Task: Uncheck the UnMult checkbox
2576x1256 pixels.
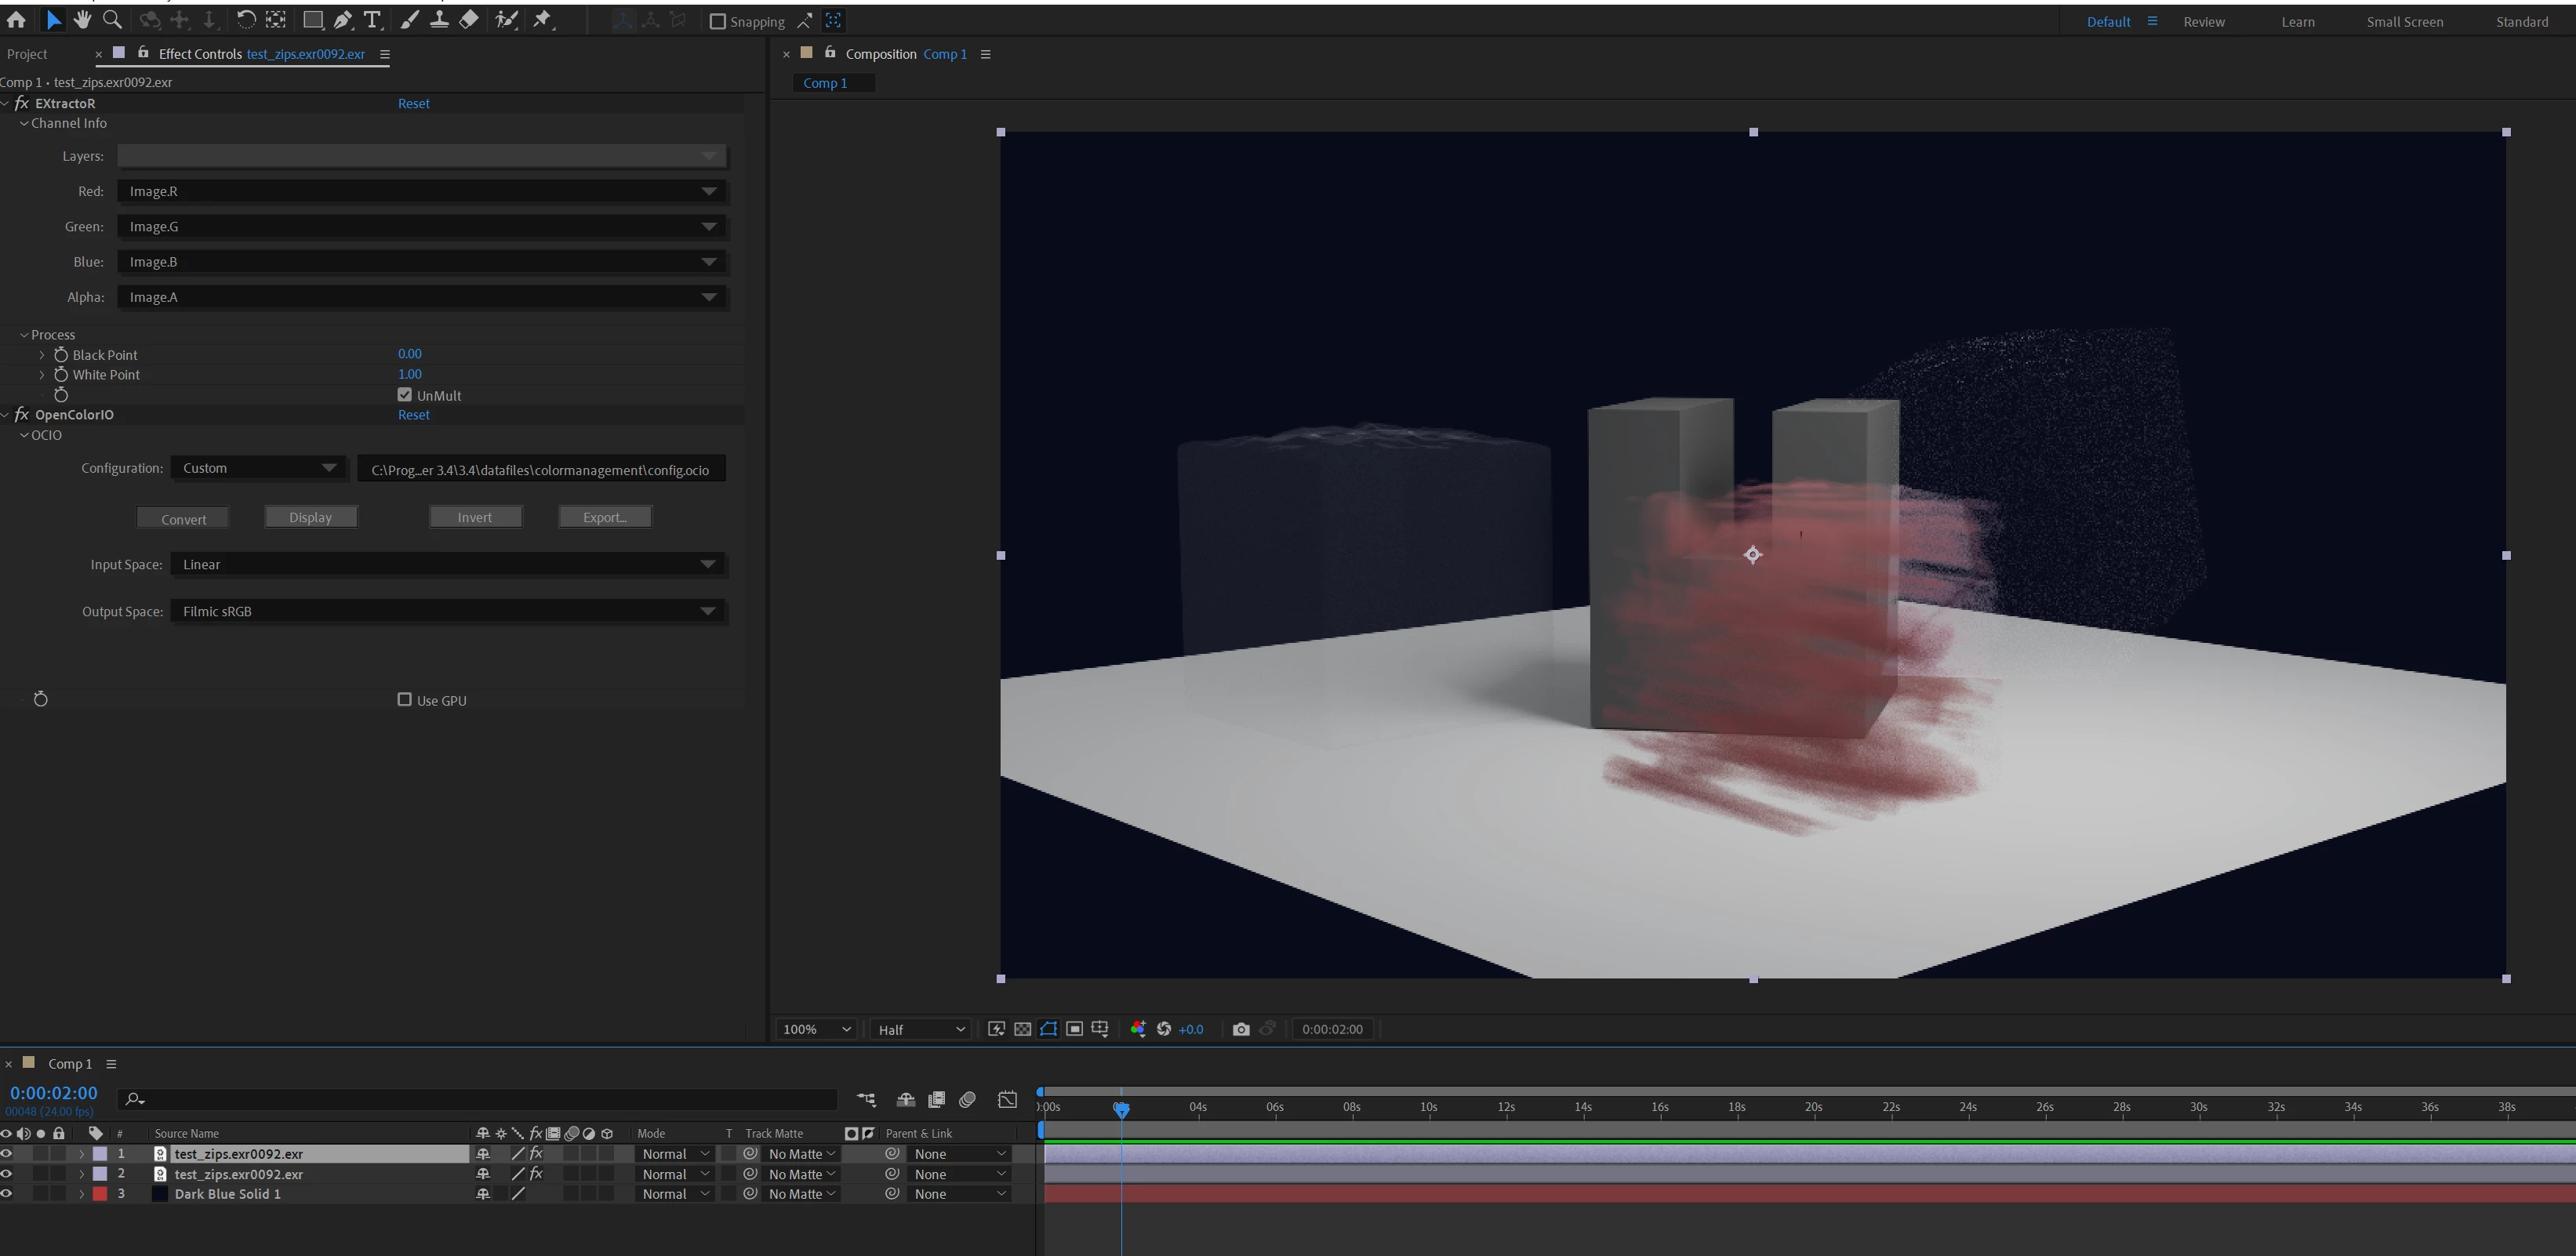Action: click(405, 395)
